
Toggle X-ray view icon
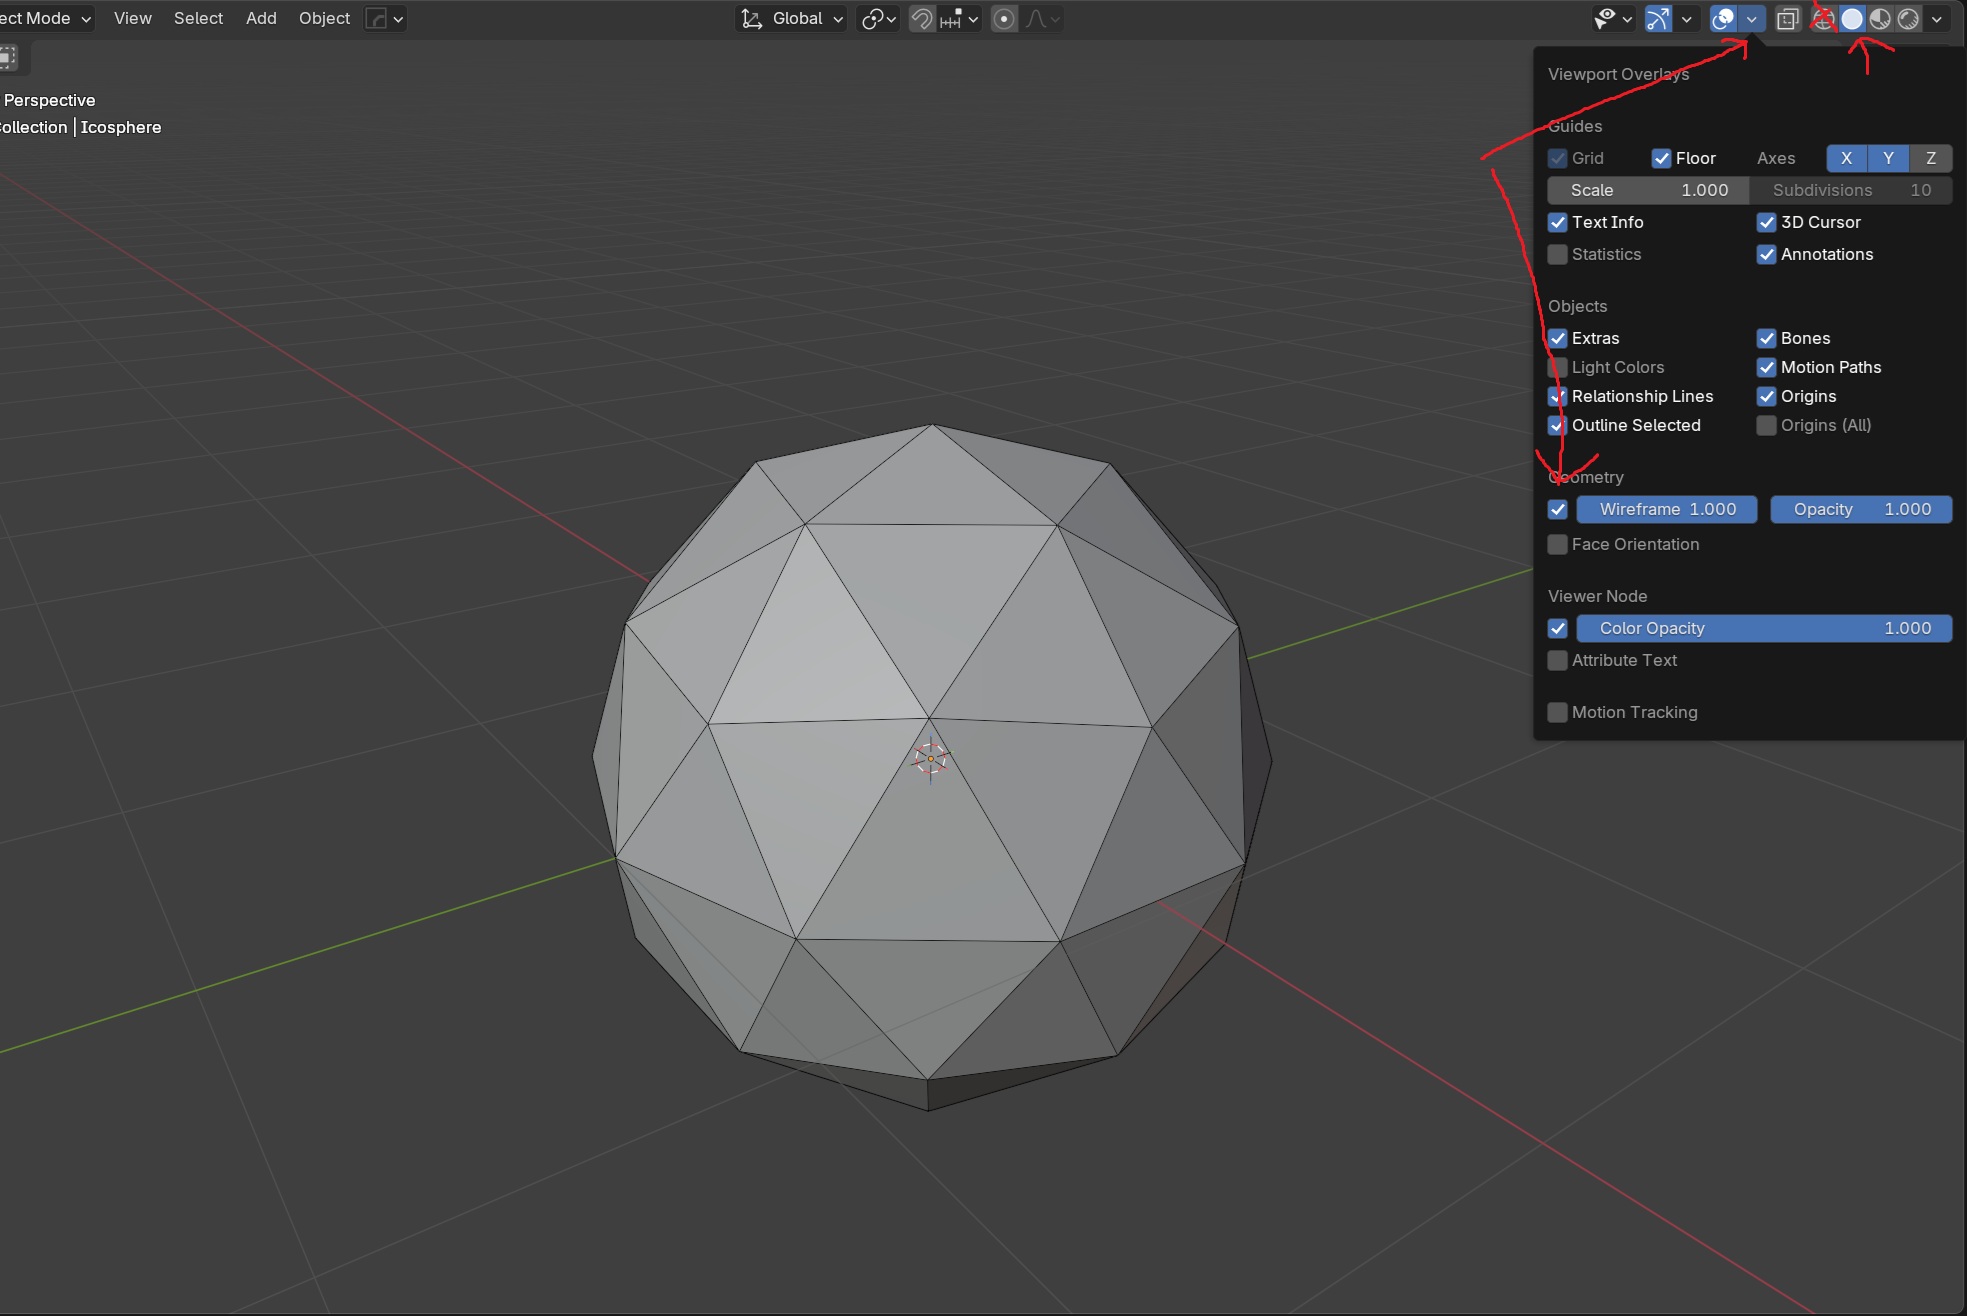tap(1787, 19)
